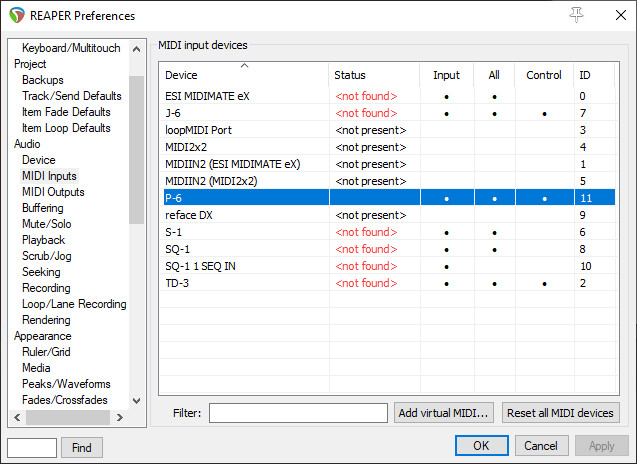Sort by the Control column header

coord(544,75)
